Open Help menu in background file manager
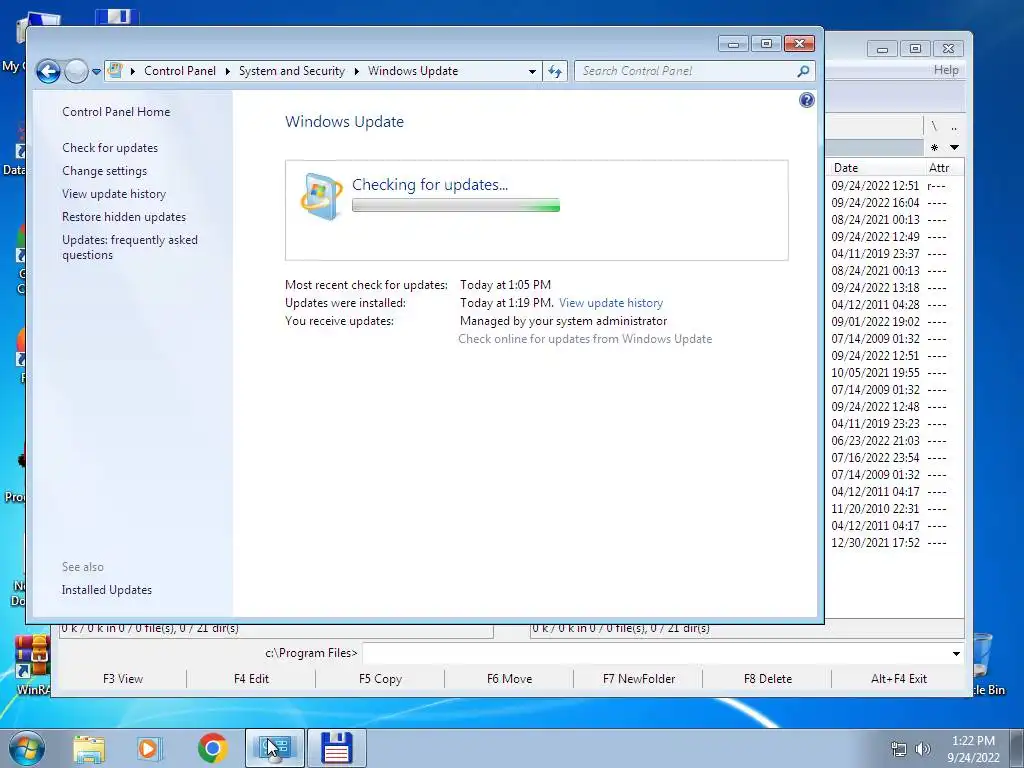This screenshot has height=768, width=1024. point(946,70)
